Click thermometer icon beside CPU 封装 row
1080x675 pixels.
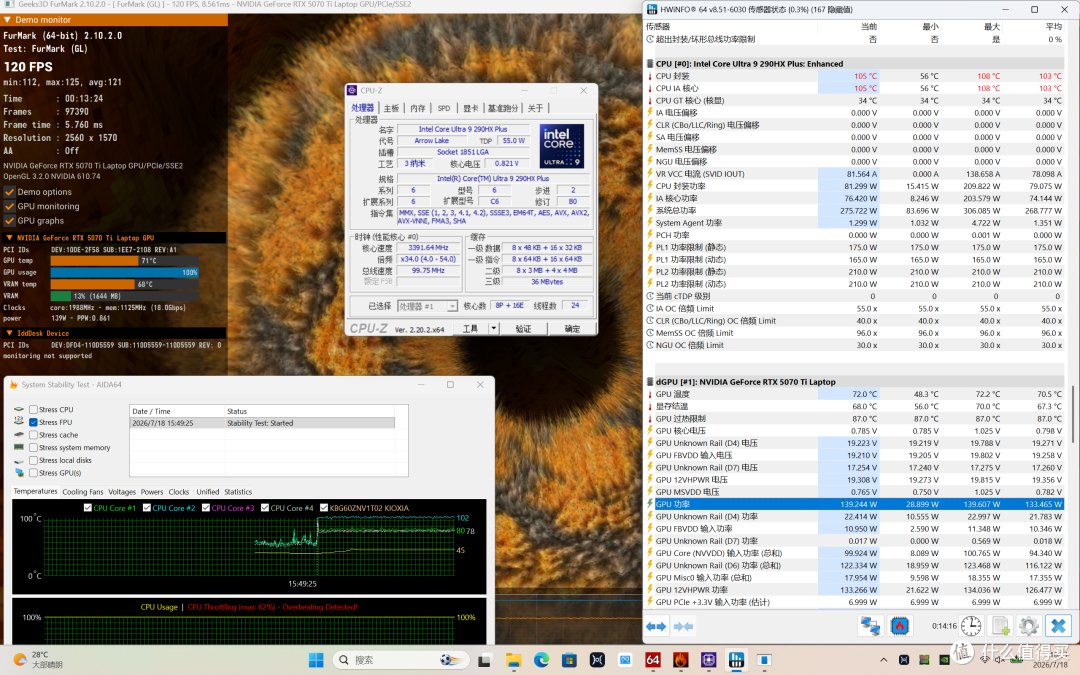point(650,76)
